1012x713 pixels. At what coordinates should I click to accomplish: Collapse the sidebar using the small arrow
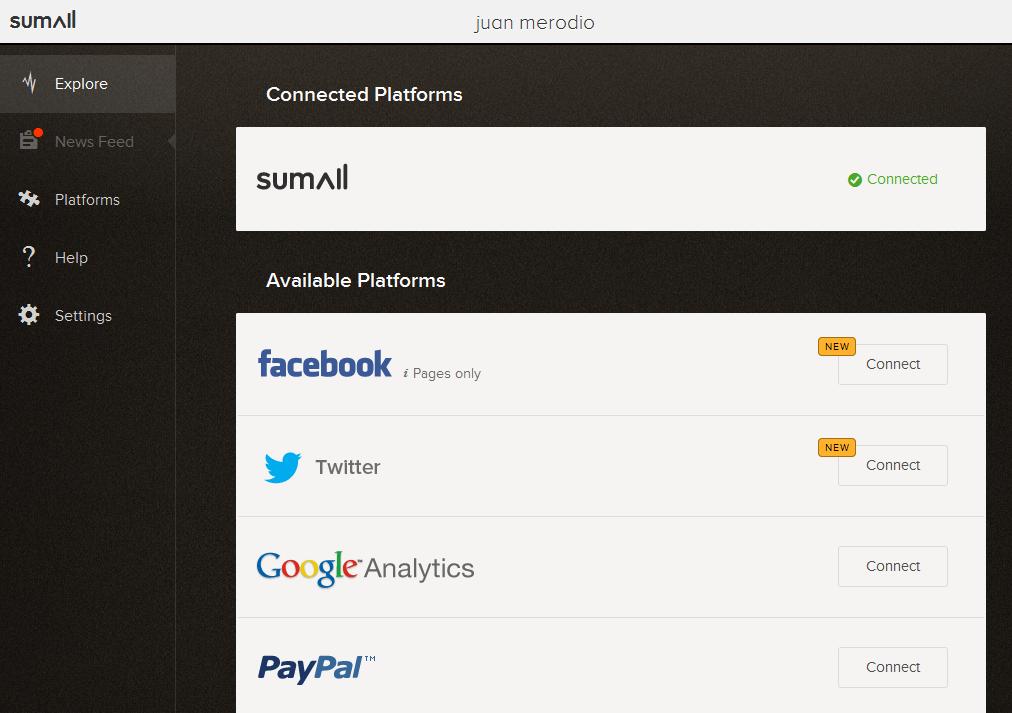(172, 141)
